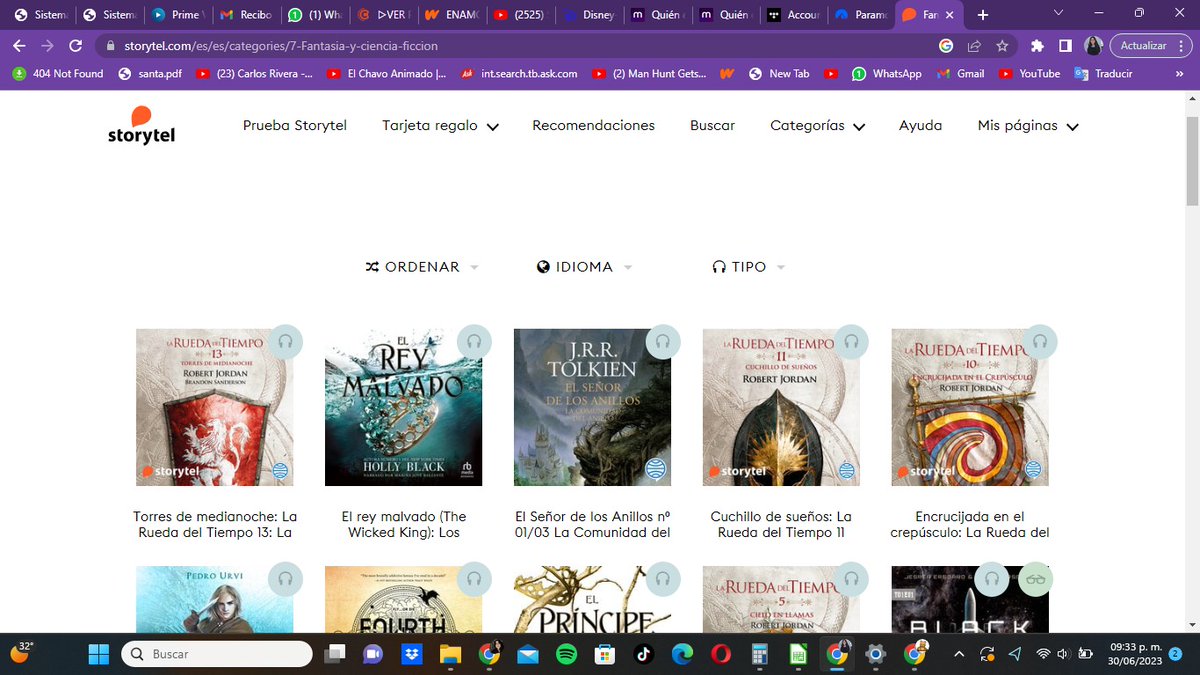Open El Rey Malvado book cover
The height and width of the screenshot is (675, 1200).
point(403,407)
